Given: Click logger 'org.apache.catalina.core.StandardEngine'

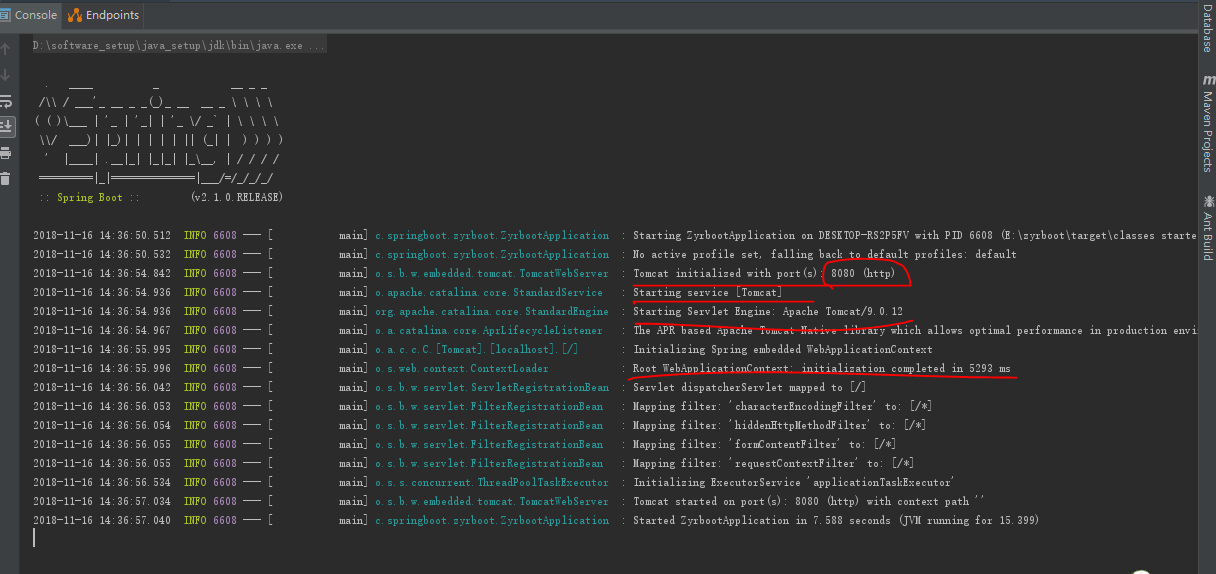Looking at the screenshot, I should [x=492, y=312].
